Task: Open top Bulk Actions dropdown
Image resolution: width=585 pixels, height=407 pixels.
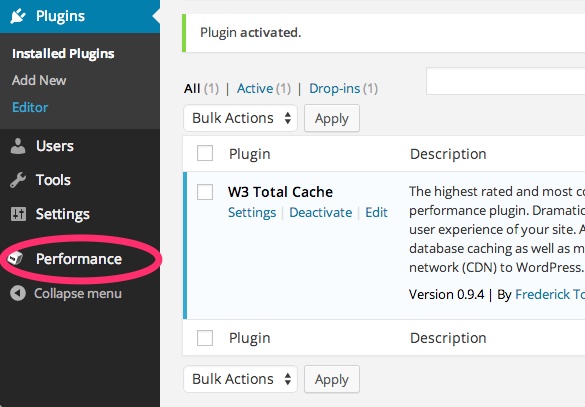Action: coord(240,118)
